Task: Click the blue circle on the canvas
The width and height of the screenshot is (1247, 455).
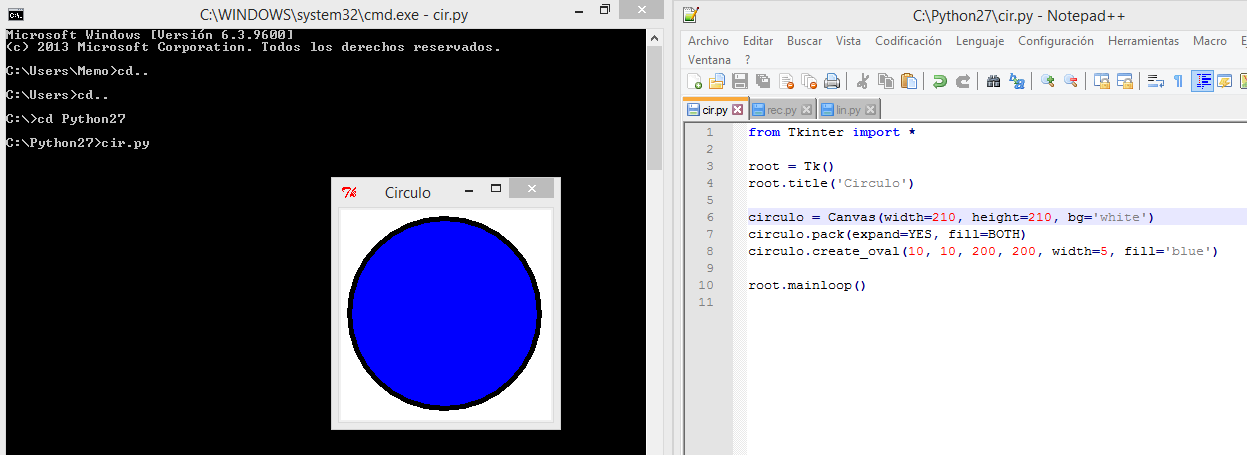Action: click(x=445, y=314)
